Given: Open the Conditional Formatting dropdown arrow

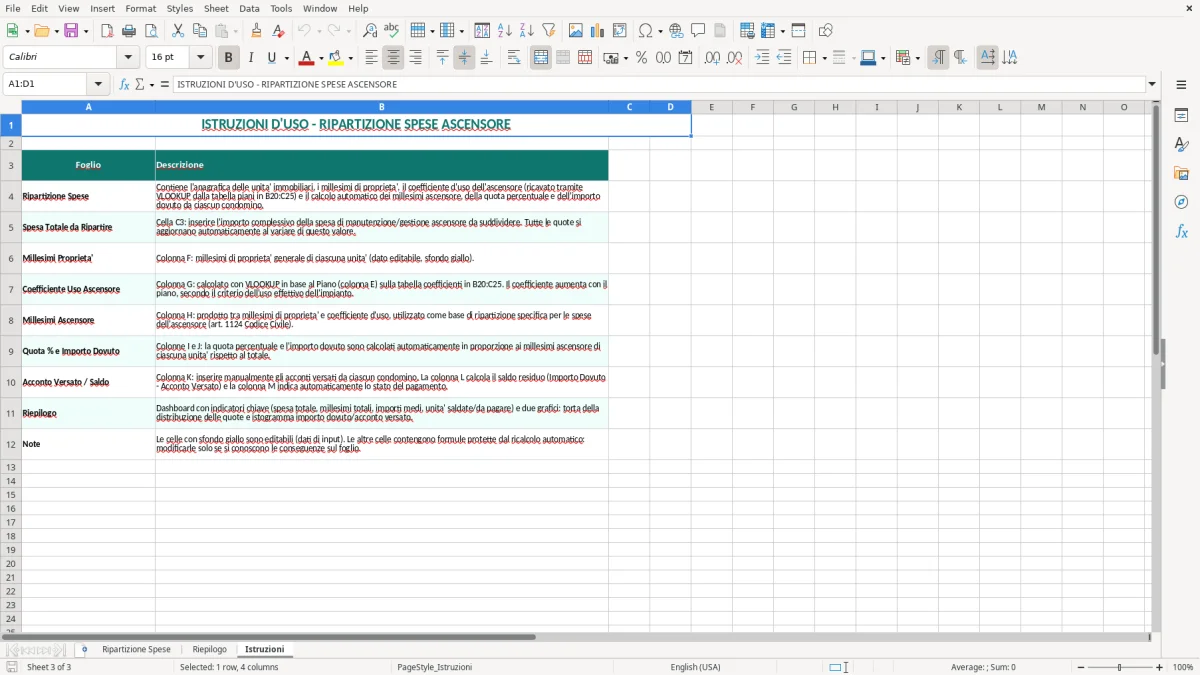Looking at the screenshot, I should click(x=917, y=58).
